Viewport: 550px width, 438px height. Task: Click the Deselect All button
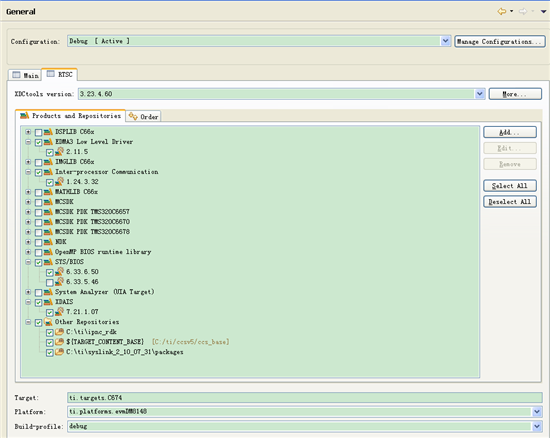point(510,202)
